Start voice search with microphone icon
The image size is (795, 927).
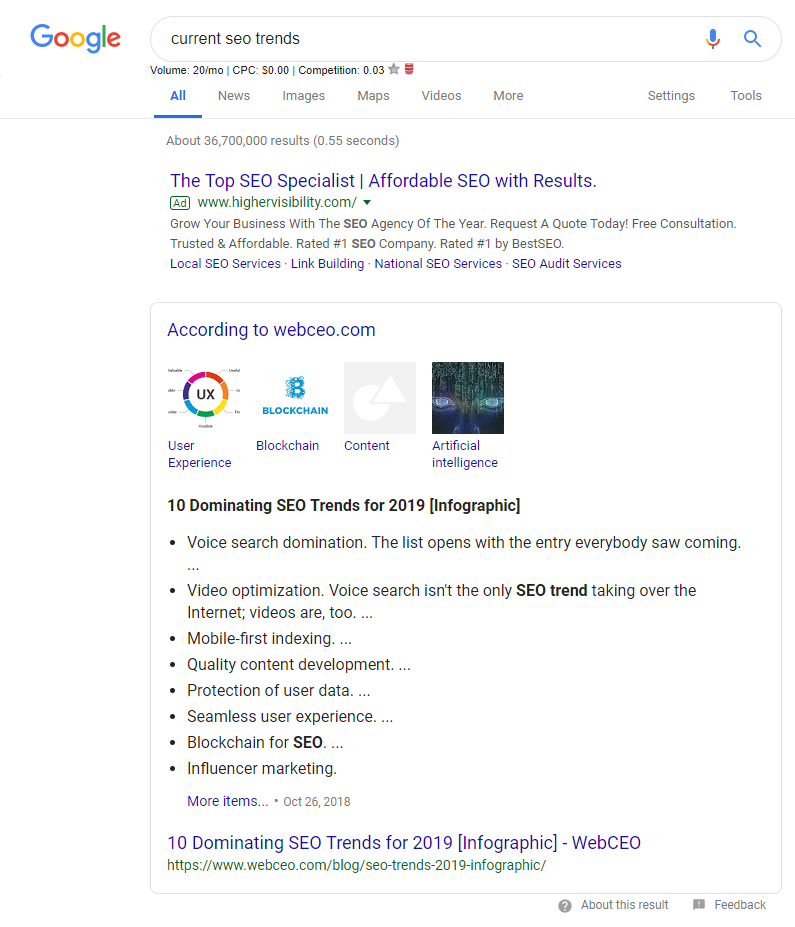[713, 38]
